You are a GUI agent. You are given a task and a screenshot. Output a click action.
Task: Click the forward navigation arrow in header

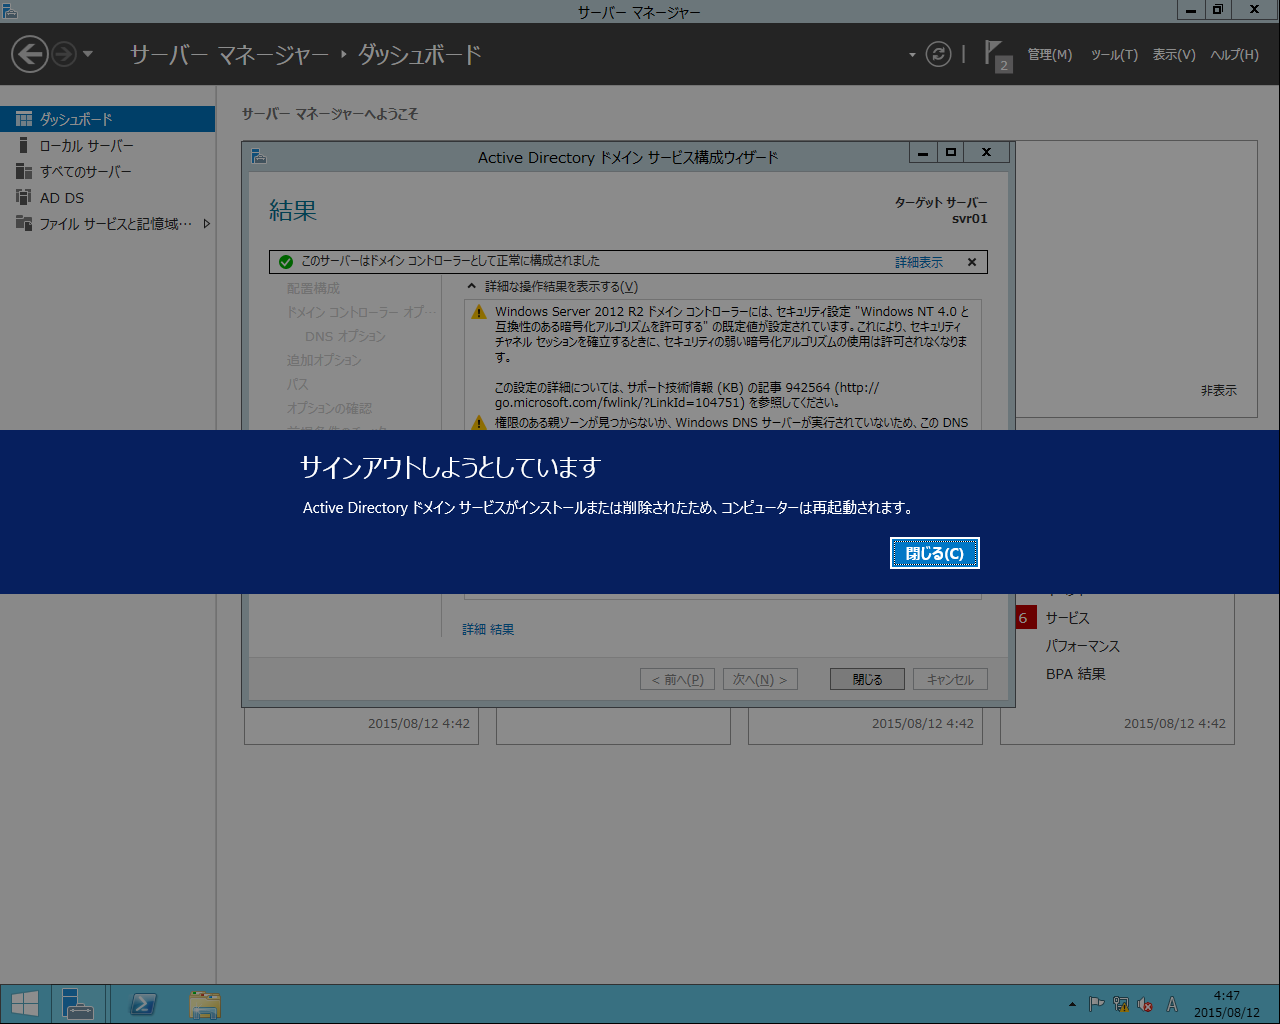(x=64, y=54)
